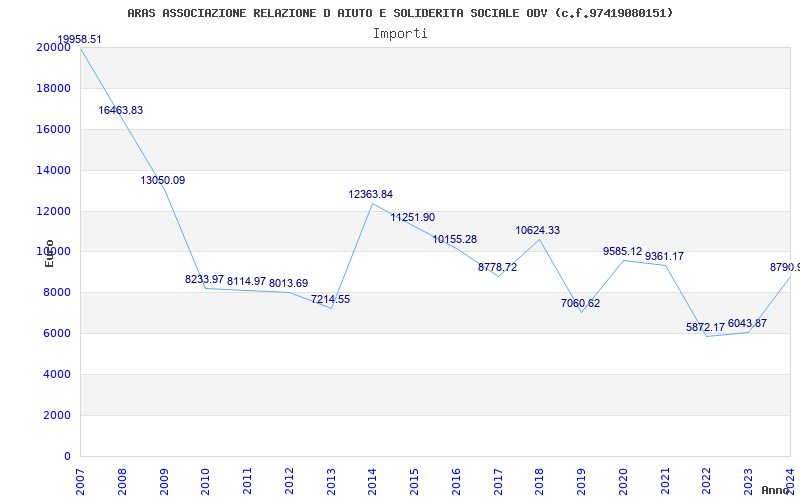800x500 pixels.
Task: Click the 2010 year axis label
Action: [x=206, y=482]
